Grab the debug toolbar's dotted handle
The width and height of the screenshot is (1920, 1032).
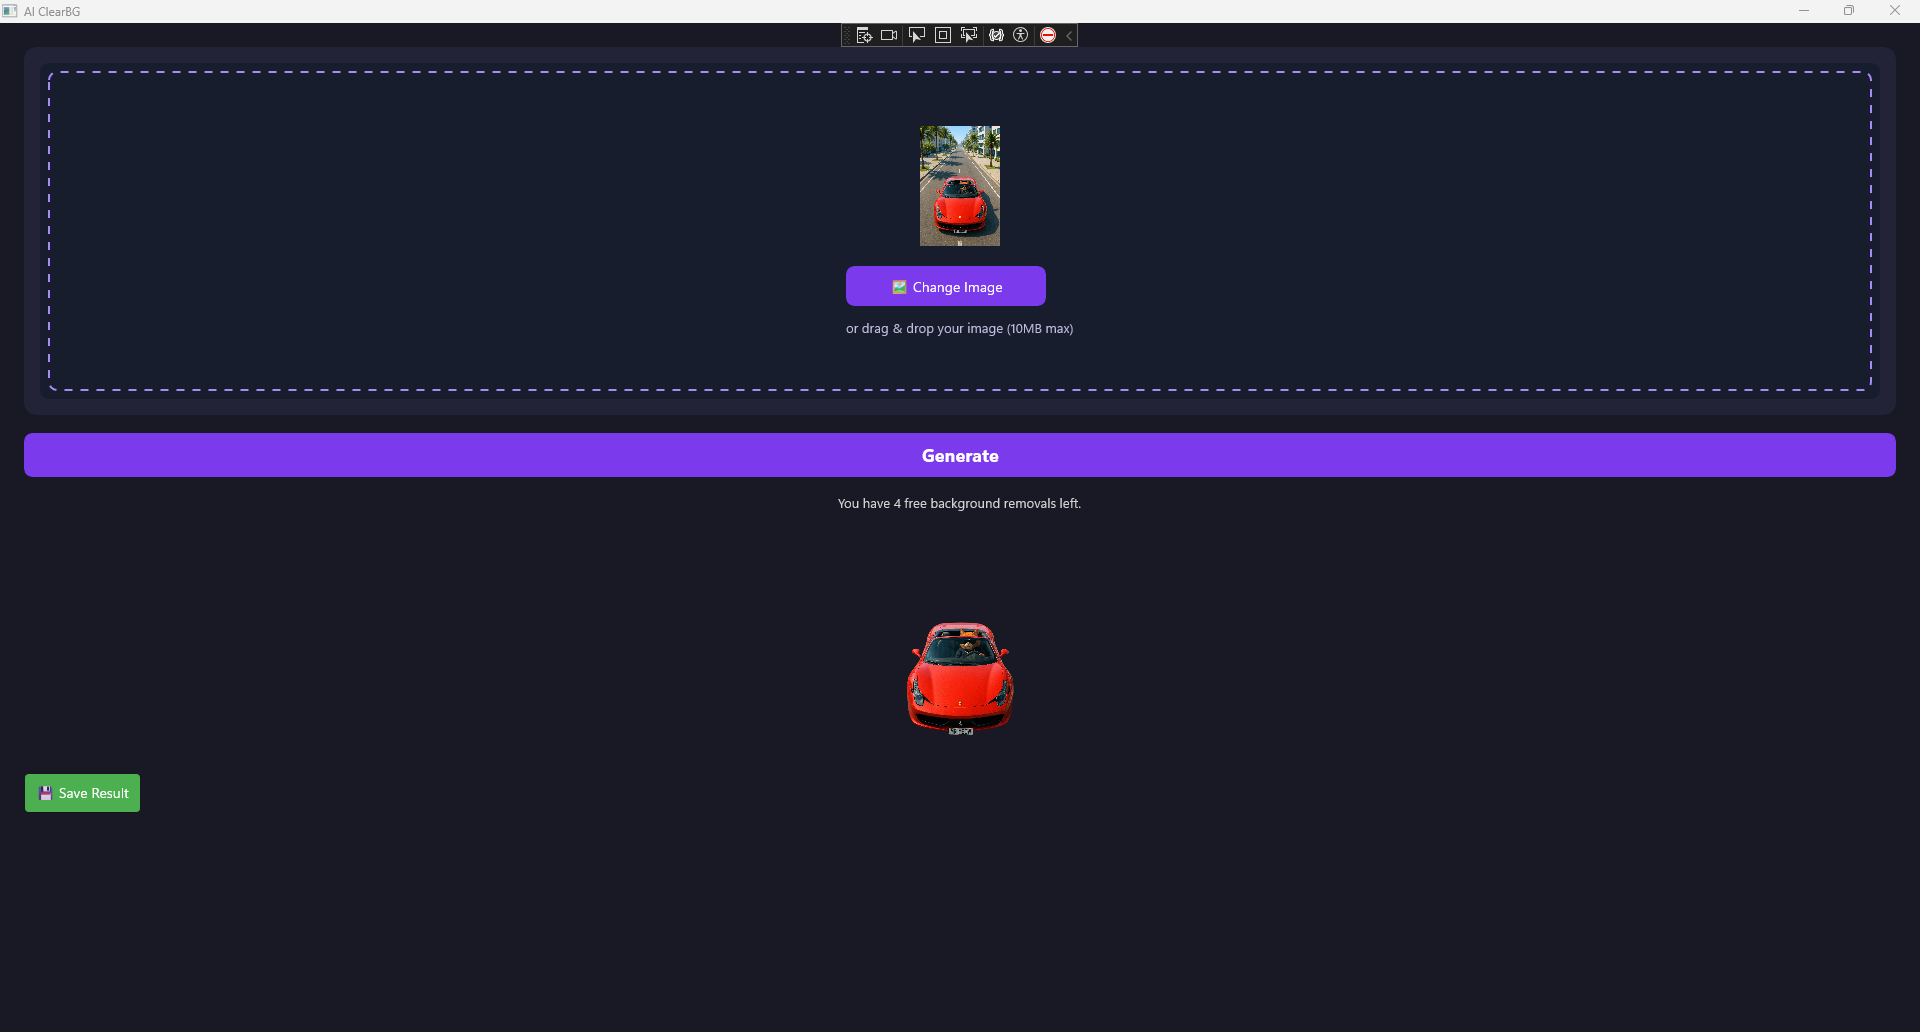click(x=847, y=35)
